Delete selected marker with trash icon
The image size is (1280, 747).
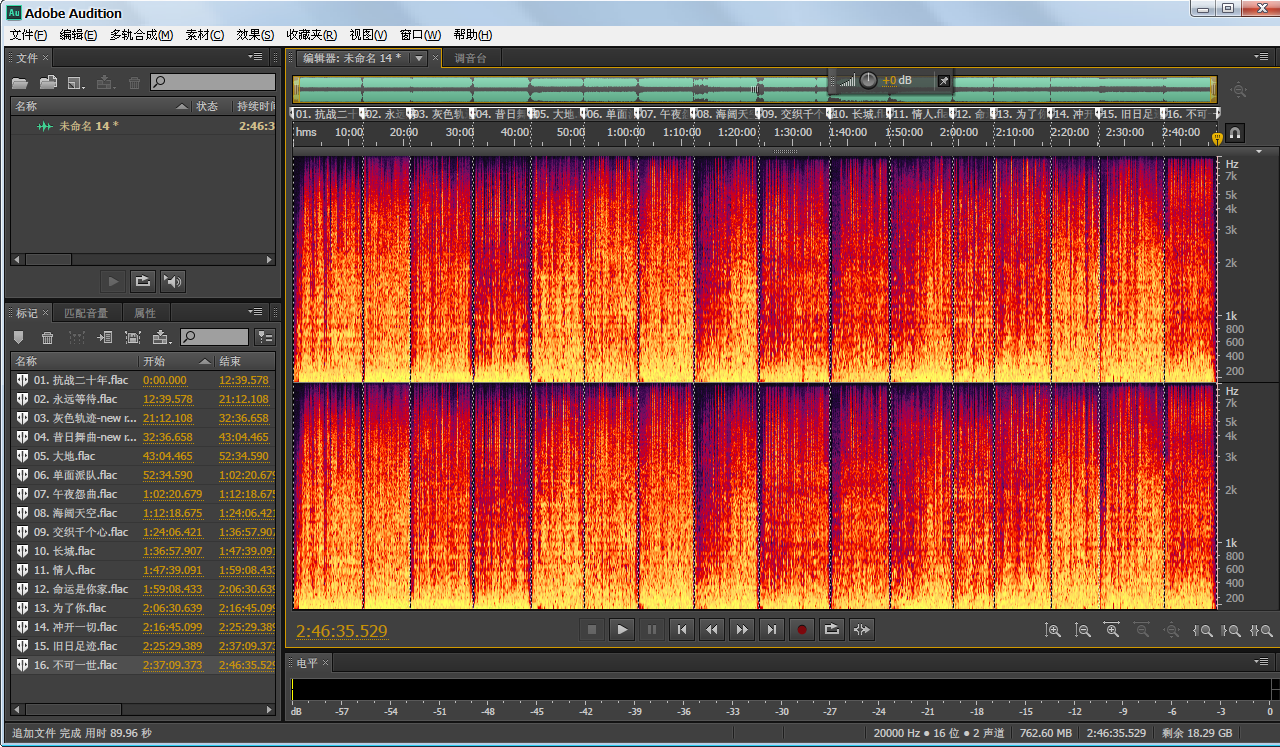click(x=48, y=338)
